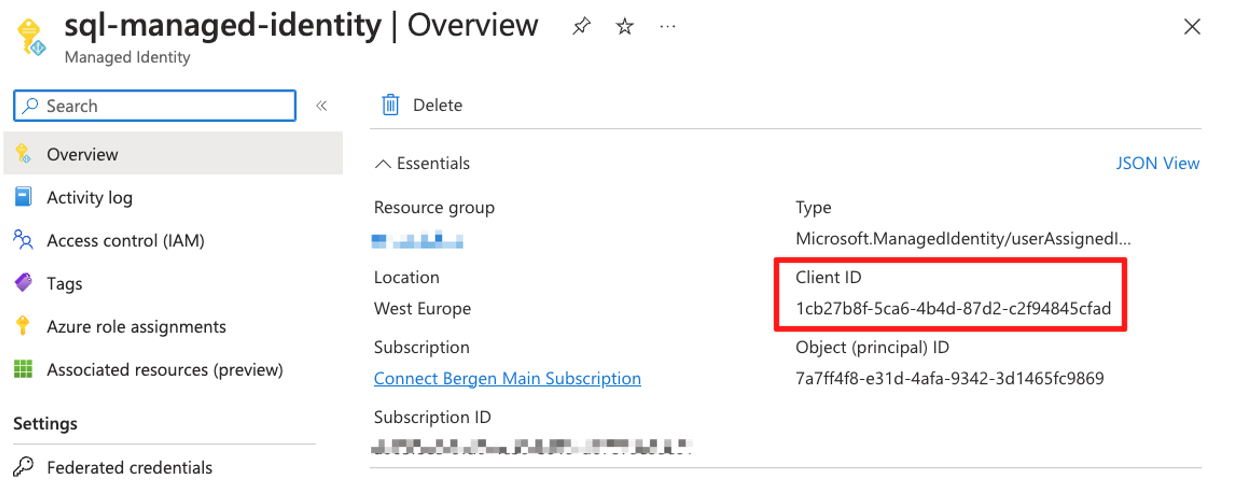Image resolution: width=1241 pixels, height=497 pixels.
Task: Click the Type value Microsoft.ManagedIdentity/userAssignedI...
Action: [964, 238]
